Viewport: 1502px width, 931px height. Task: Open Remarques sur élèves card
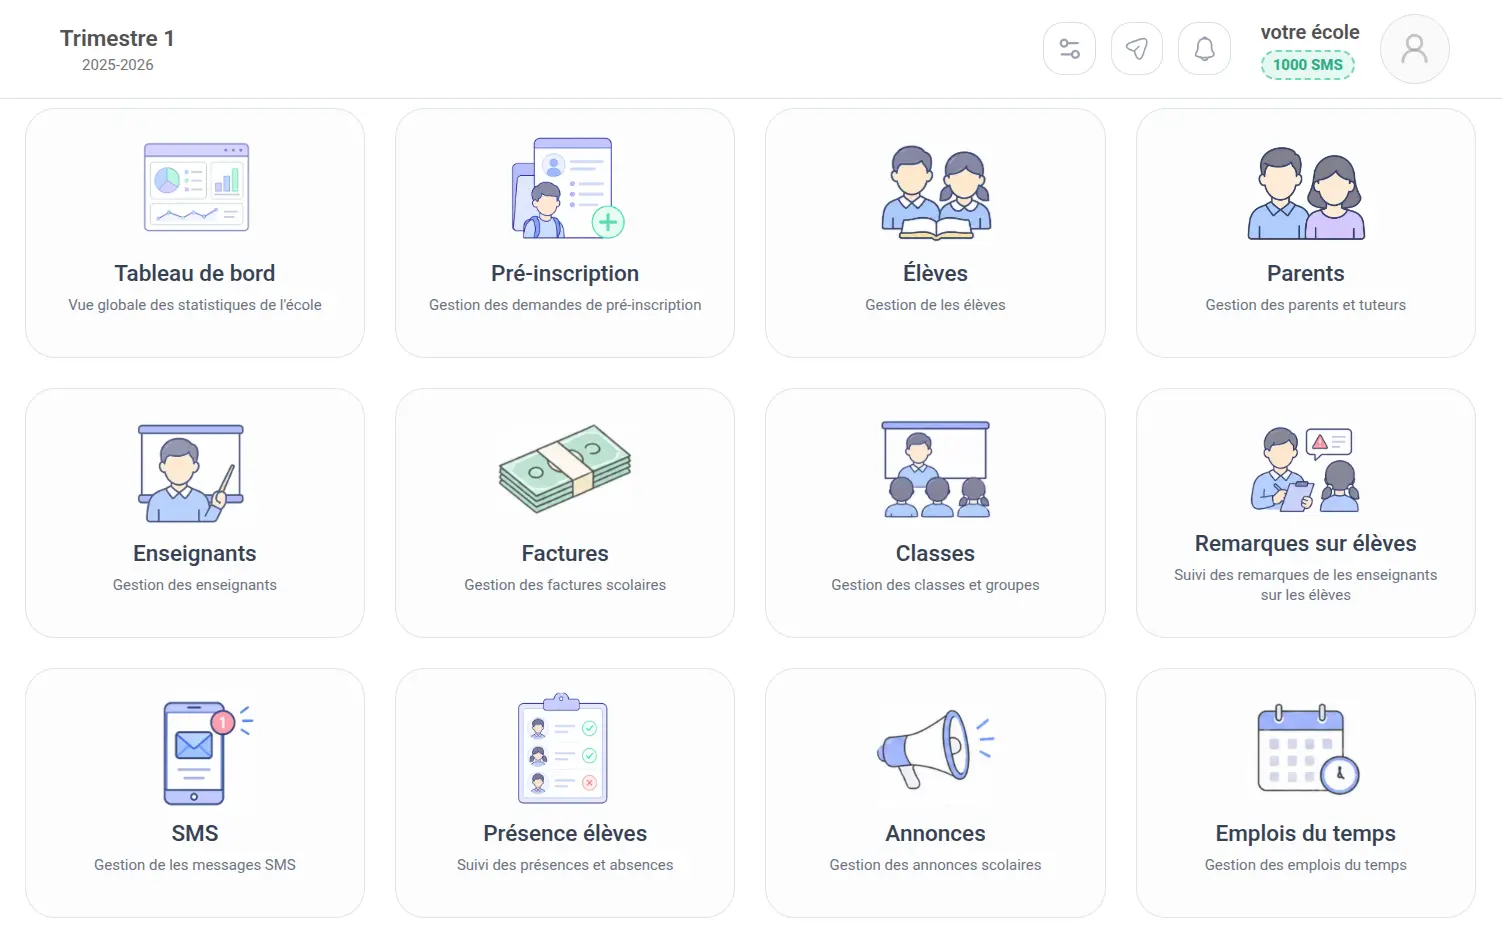point(1306,513)
